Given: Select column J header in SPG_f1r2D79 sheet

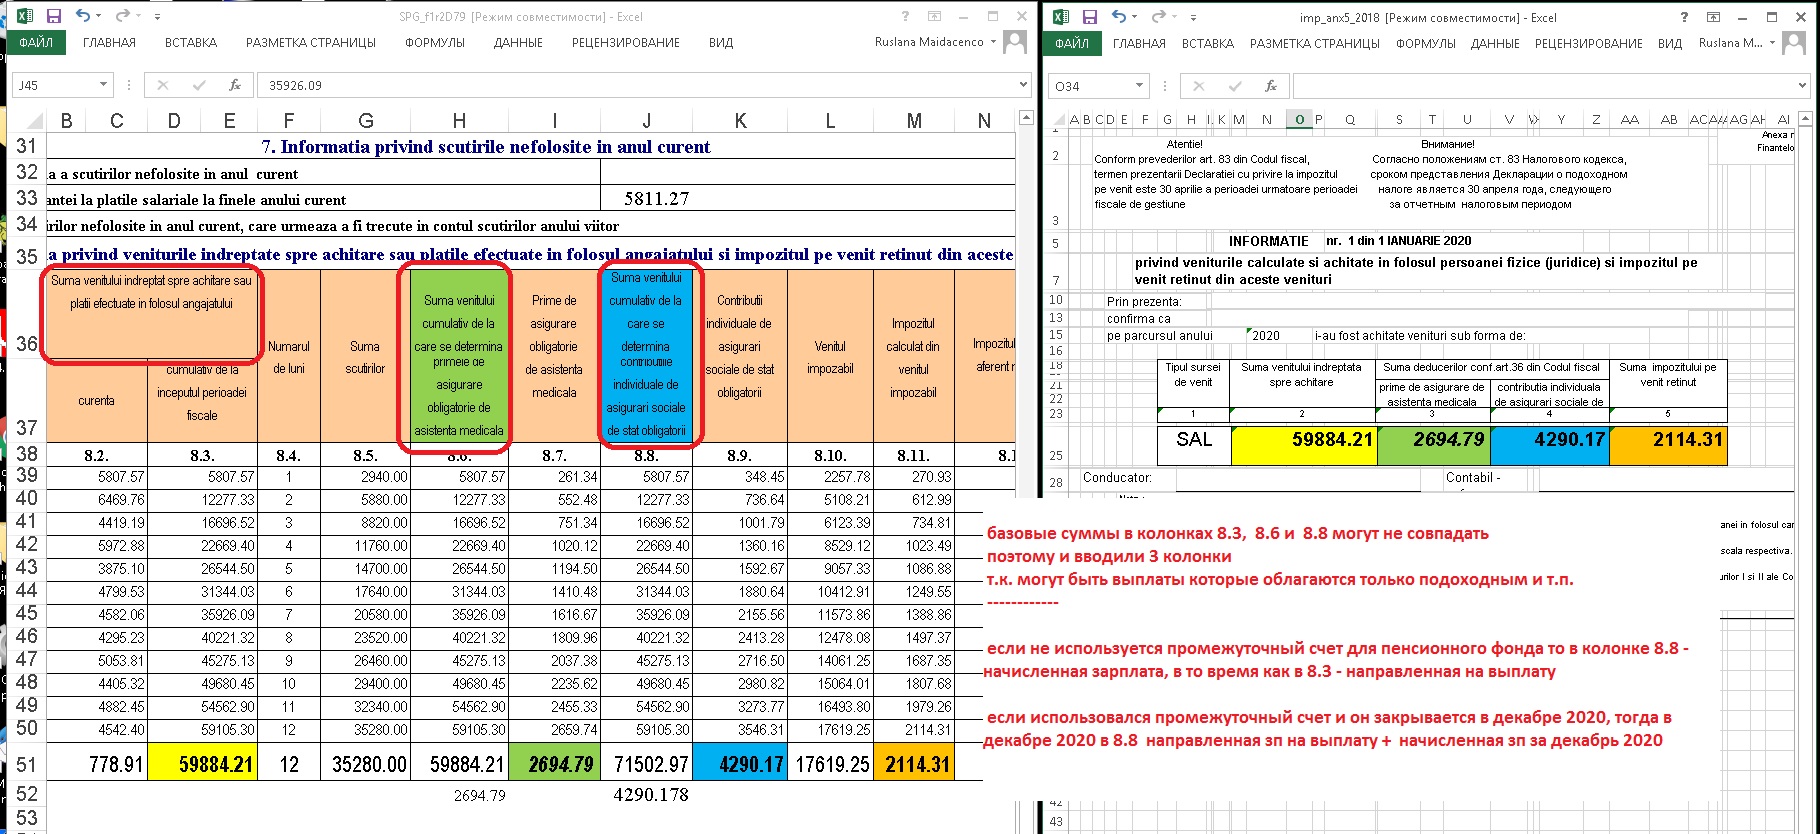Looking at the screenshot, I should coord(646,121).
